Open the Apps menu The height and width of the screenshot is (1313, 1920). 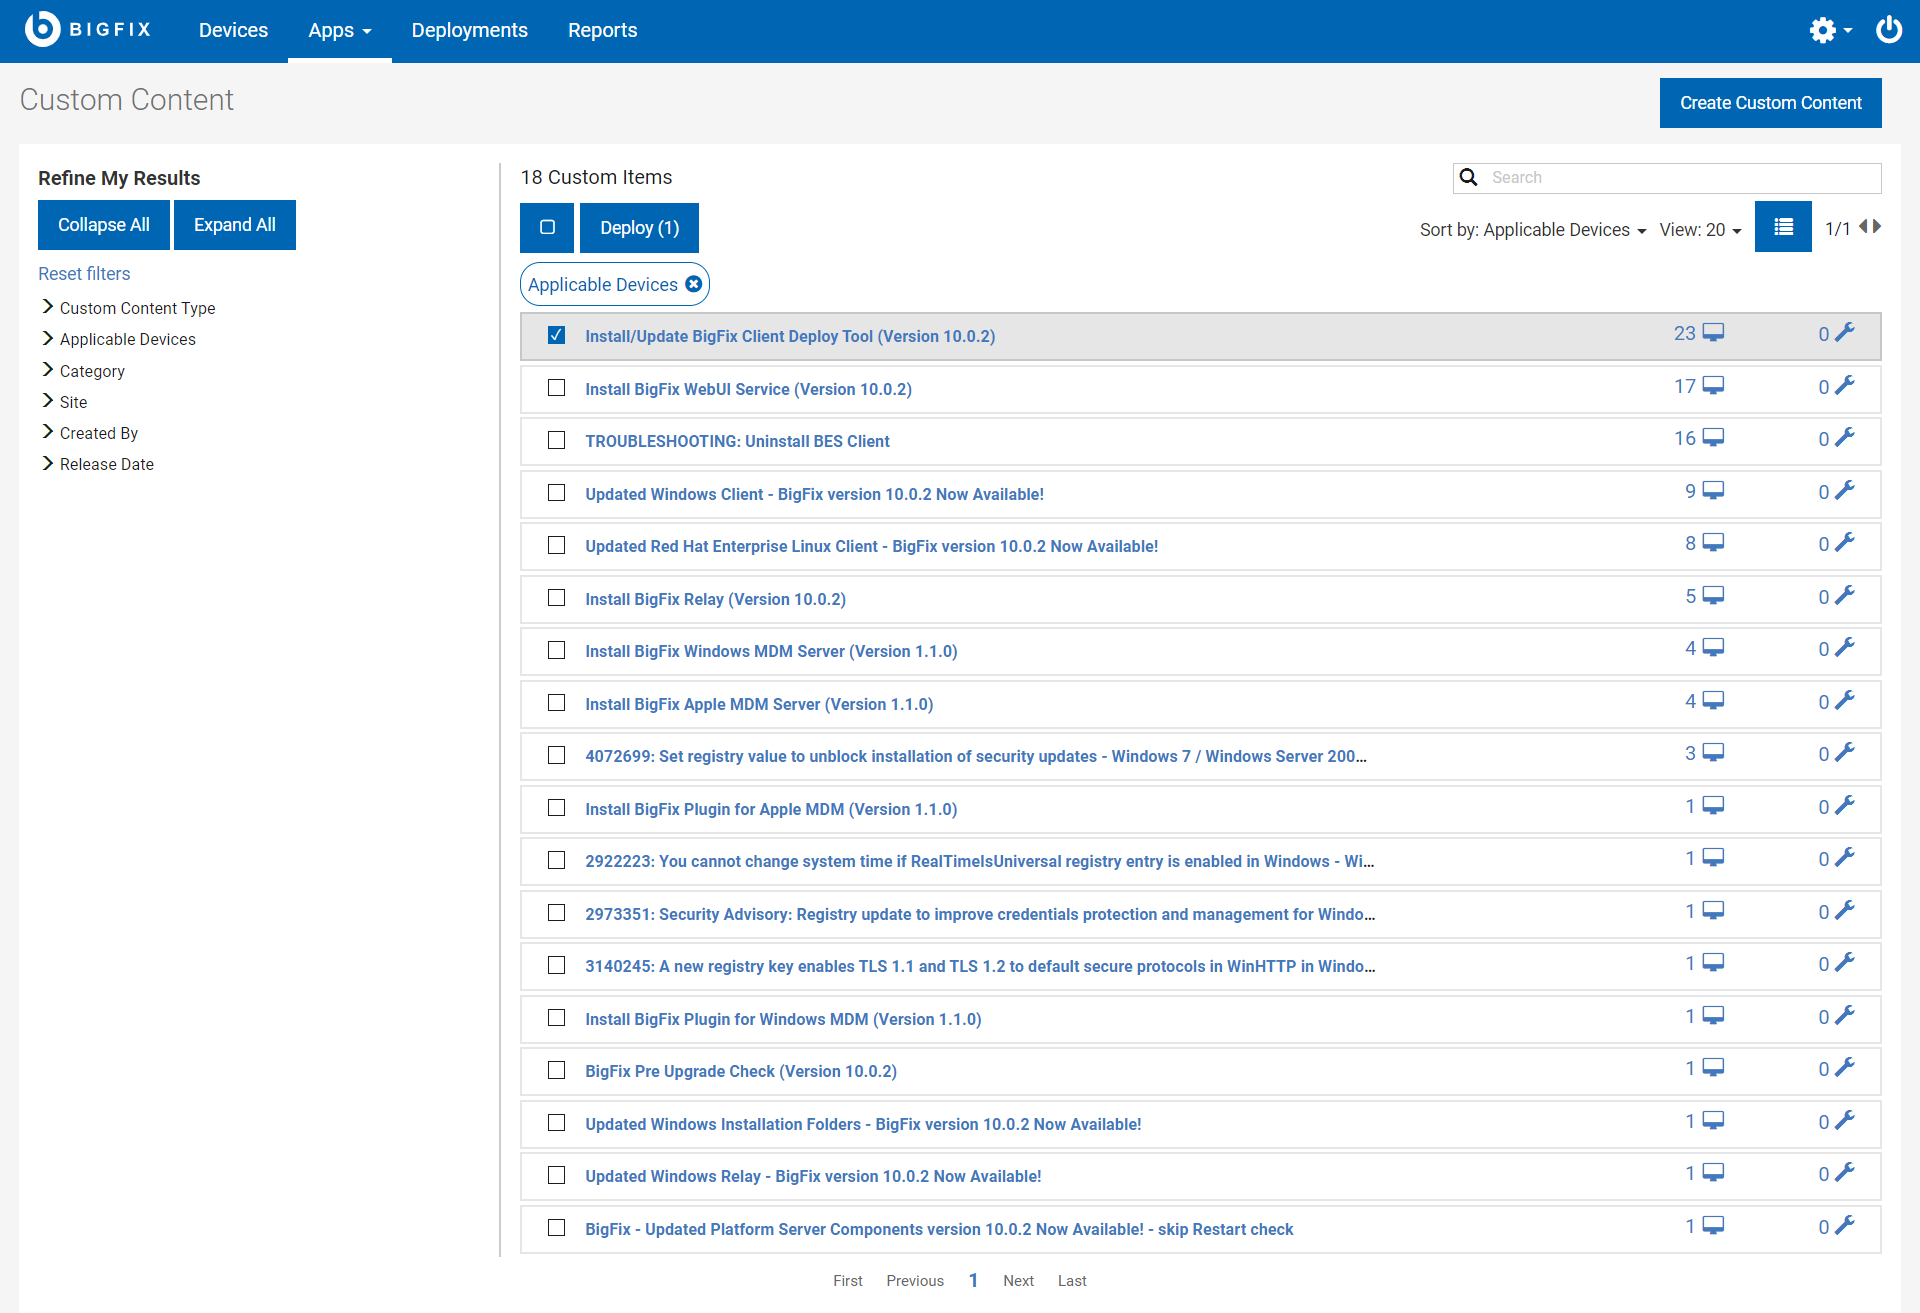[339, 31]
